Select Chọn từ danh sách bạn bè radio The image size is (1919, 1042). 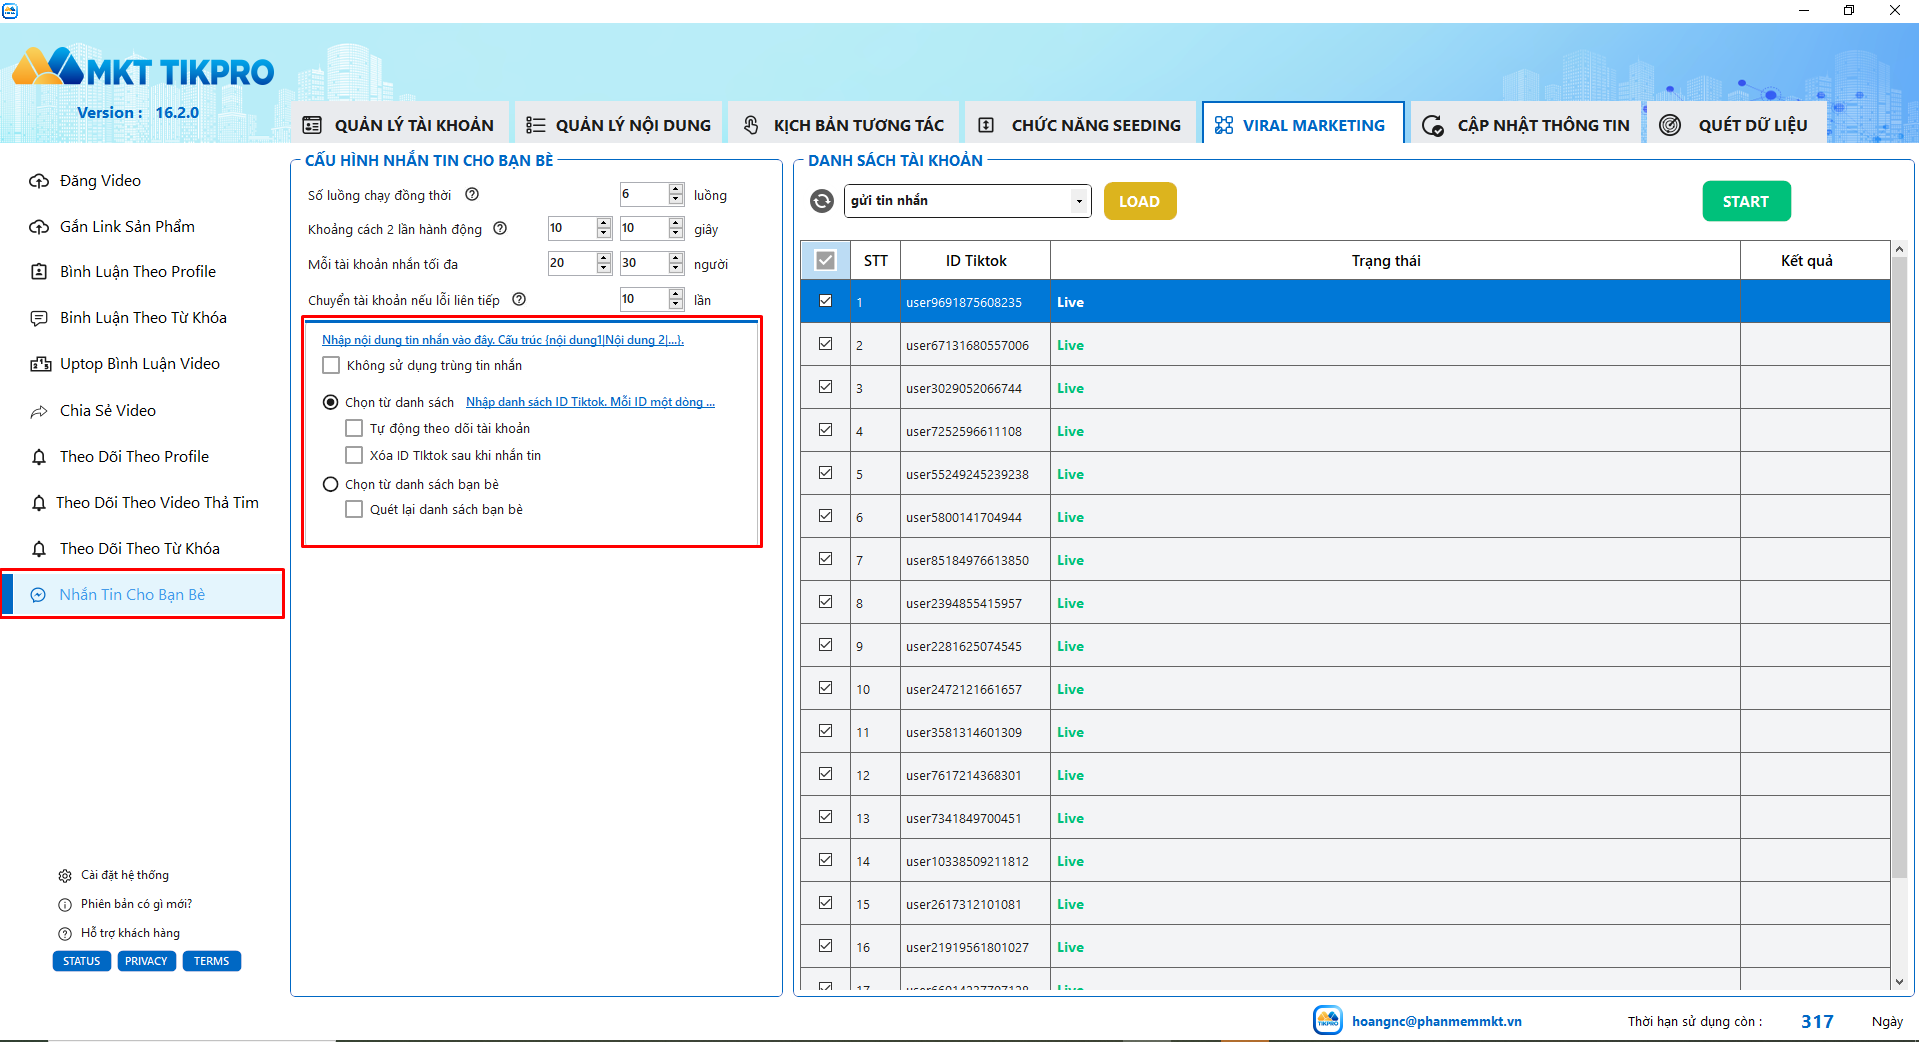click(331, 484)
